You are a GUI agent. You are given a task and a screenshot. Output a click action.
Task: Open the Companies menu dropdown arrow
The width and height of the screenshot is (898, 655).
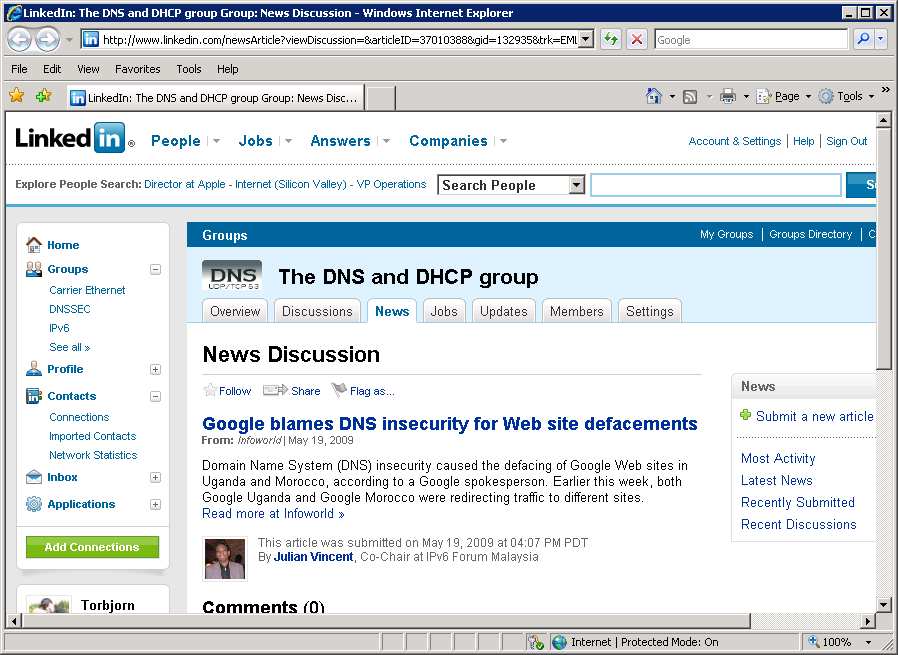(x=503, y=141)
